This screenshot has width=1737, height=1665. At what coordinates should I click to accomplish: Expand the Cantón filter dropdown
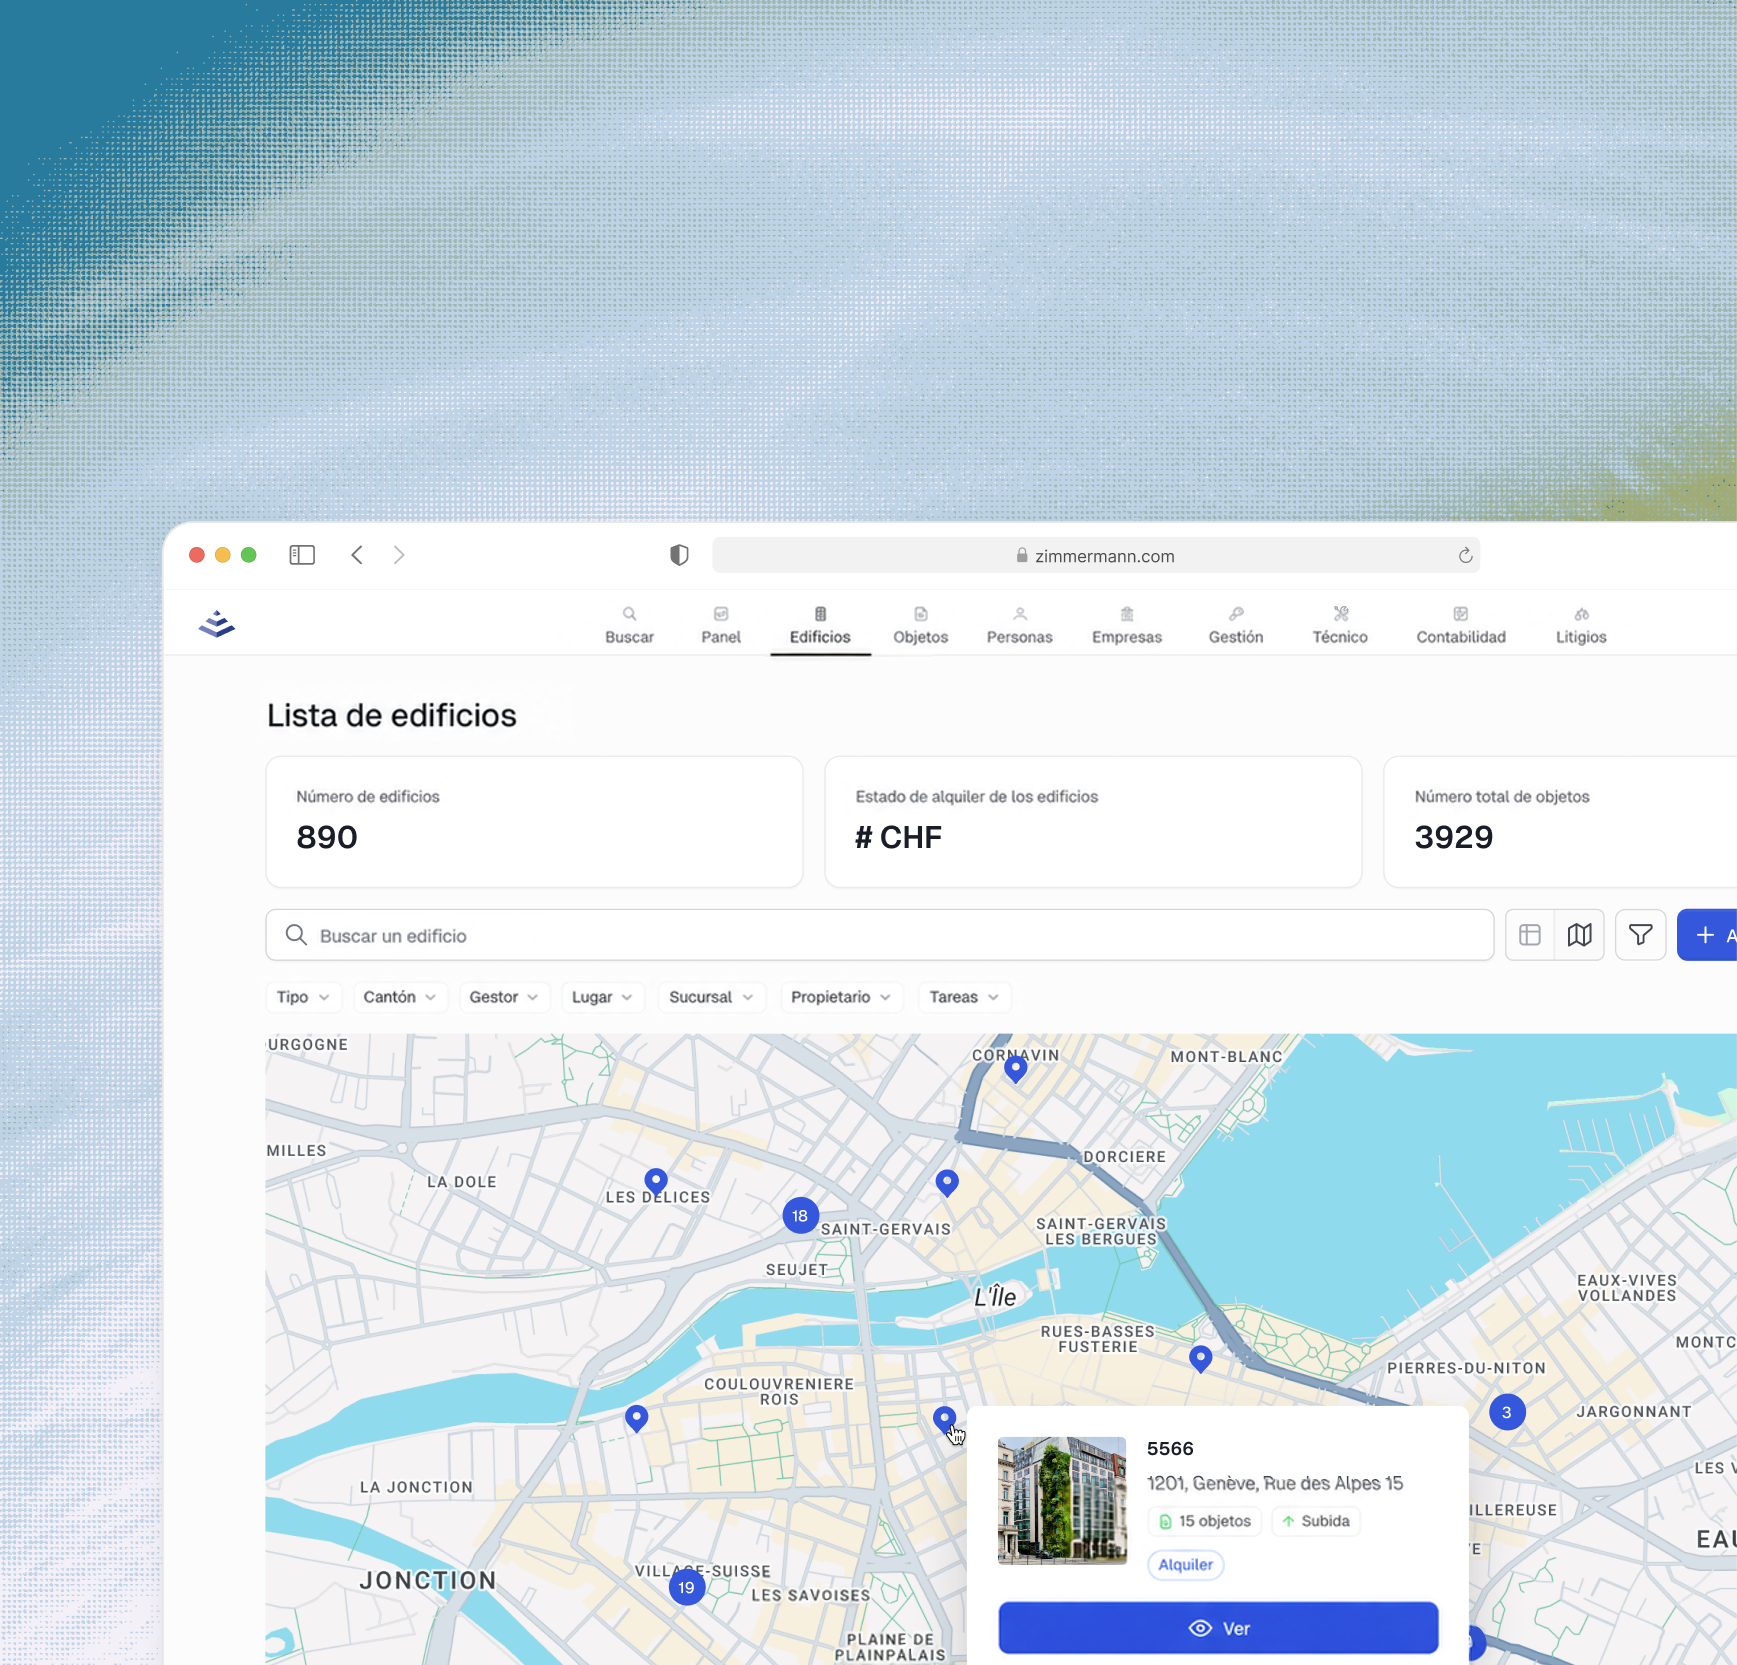click(400, 997)
